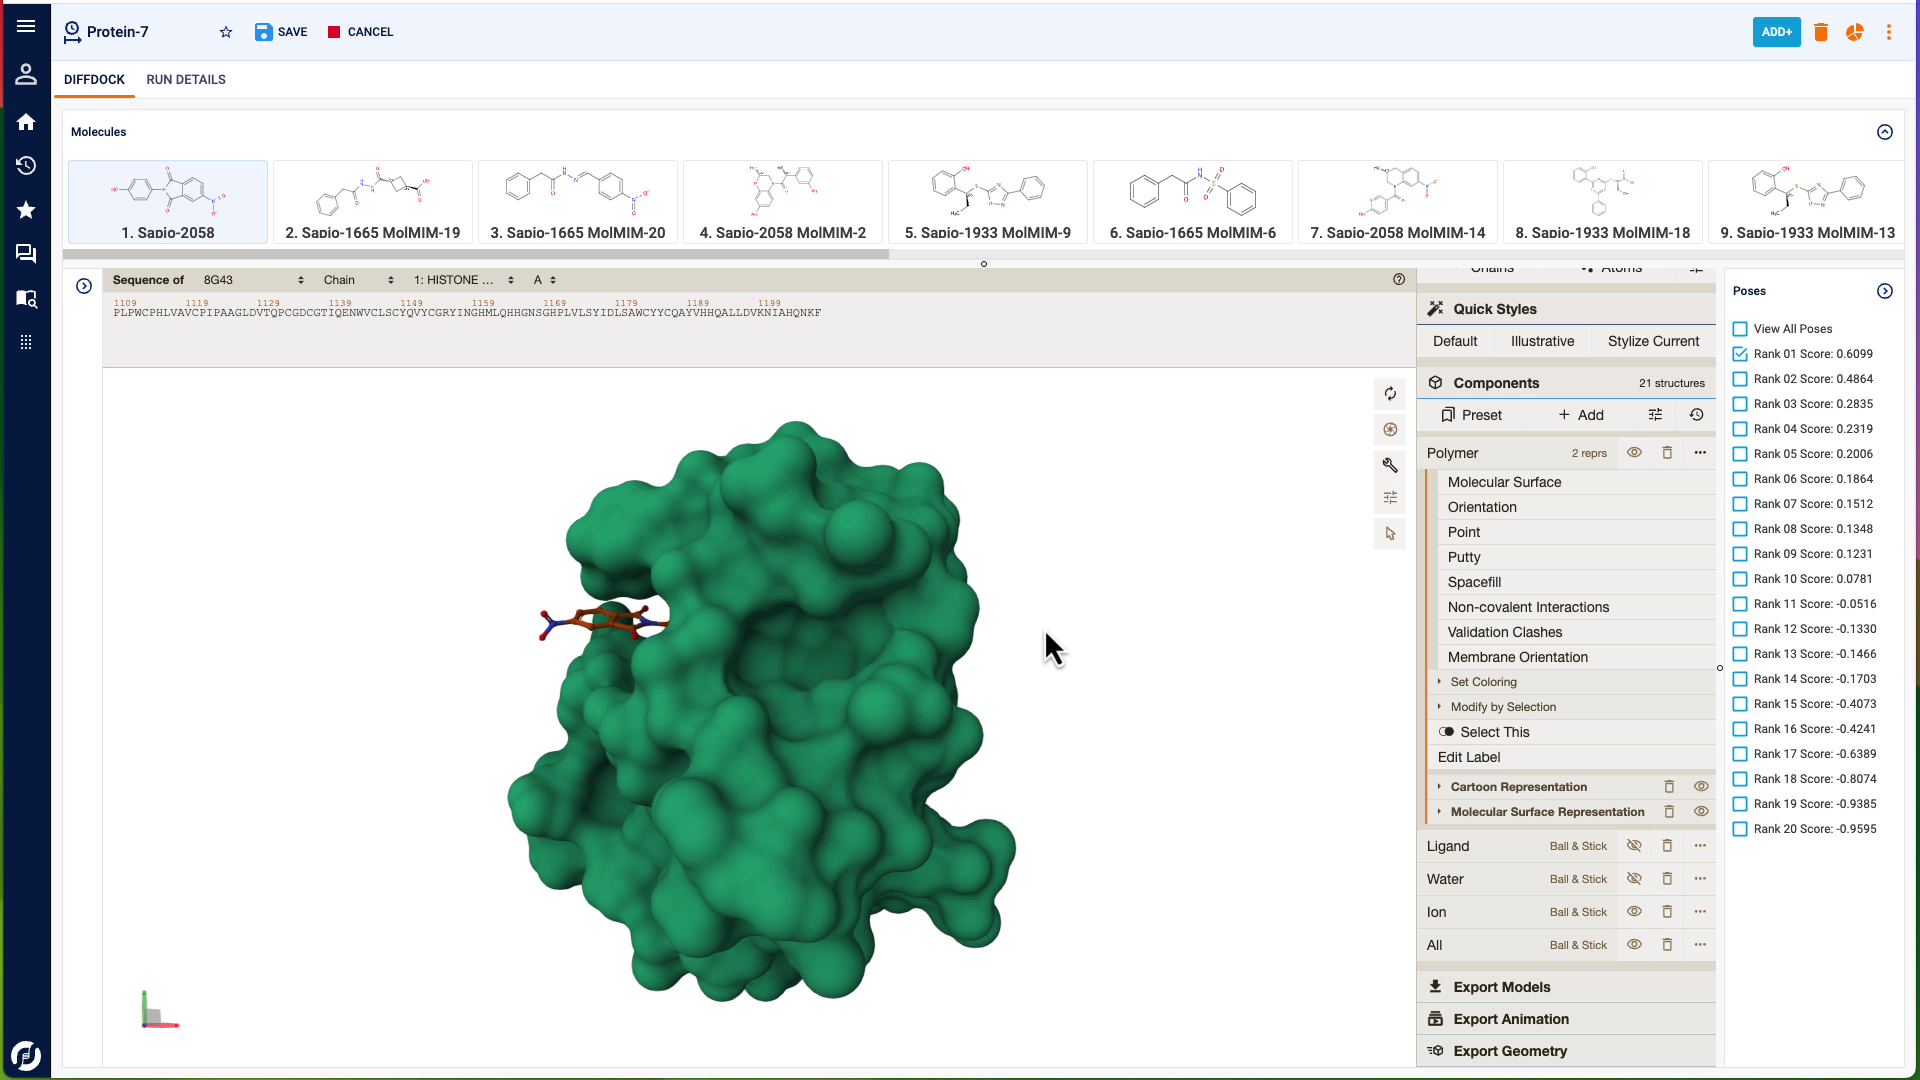This screenshot has height=1080, width=1920.
Task: Open the history sidebar icon
Action: point(26,166)
